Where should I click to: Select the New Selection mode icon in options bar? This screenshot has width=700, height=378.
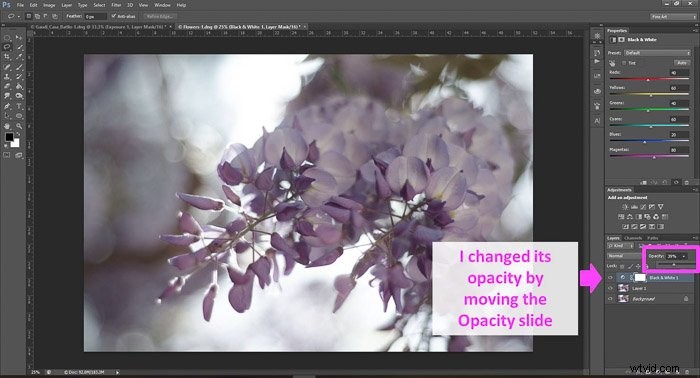click(28, 17)
